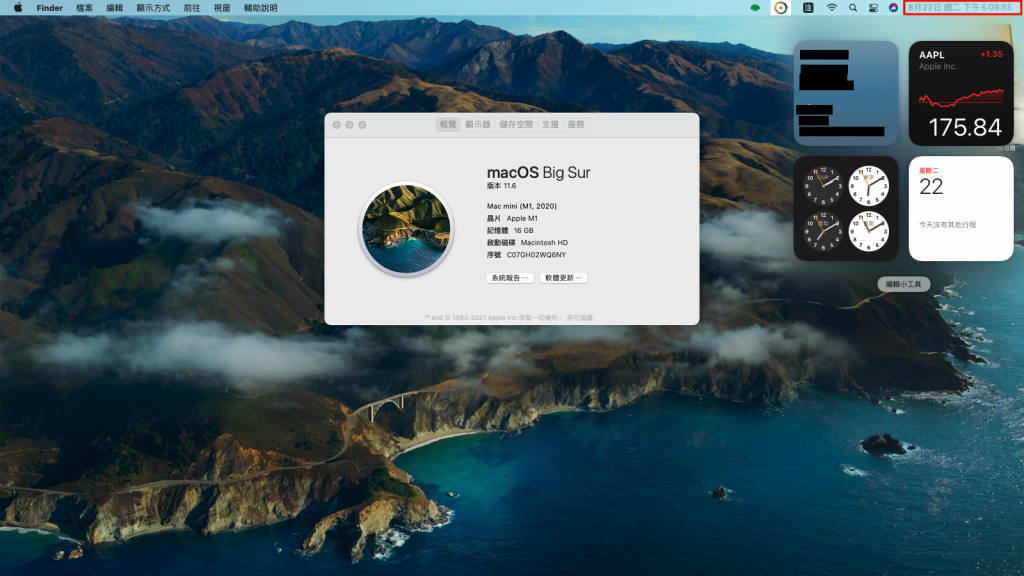Viewport: 1024px width, 576px height.
Task: Click the version 11.6 text
Action: point(502,185)
